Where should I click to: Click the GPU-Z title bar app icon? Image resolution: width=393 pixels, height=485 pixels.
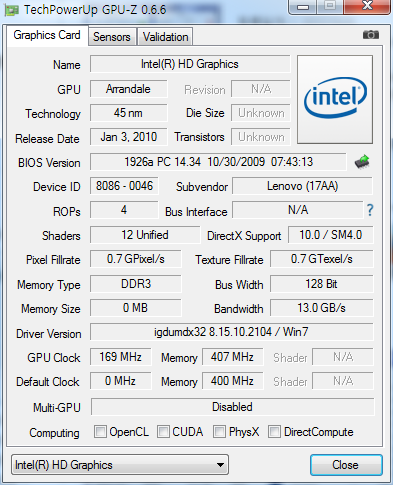(11, 11)
